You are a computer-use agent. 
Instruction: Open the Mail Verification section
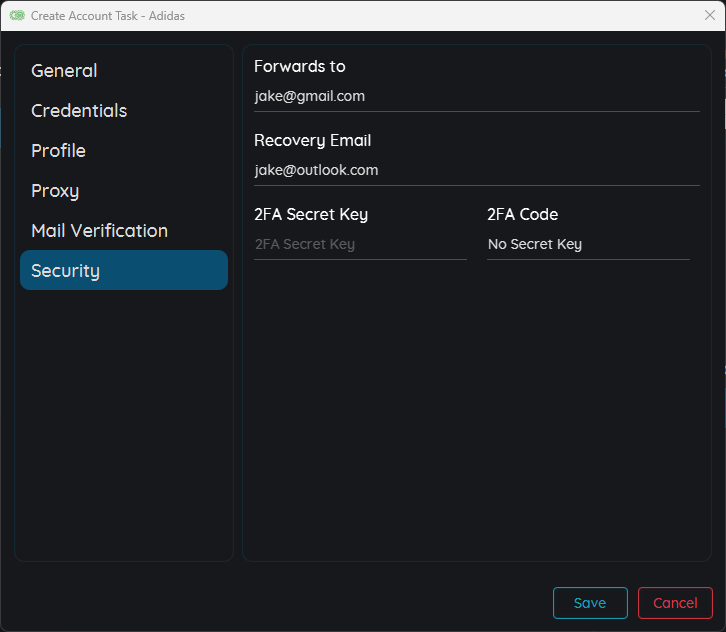click(x=99, y=231)
